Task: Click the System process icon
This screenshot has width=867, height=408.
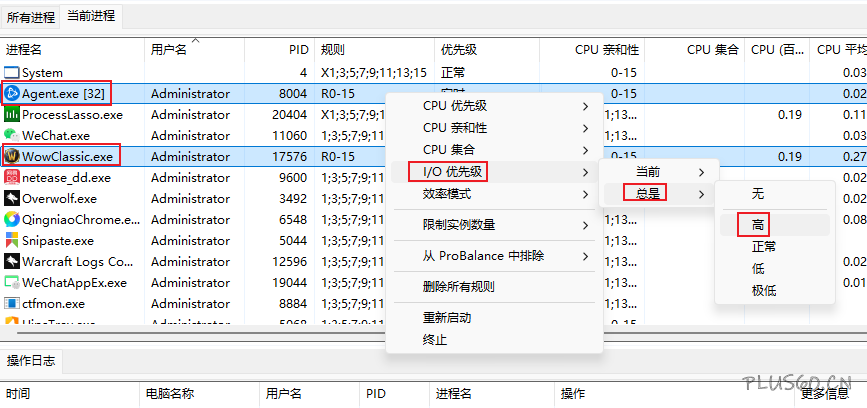Action: [12, 72]
